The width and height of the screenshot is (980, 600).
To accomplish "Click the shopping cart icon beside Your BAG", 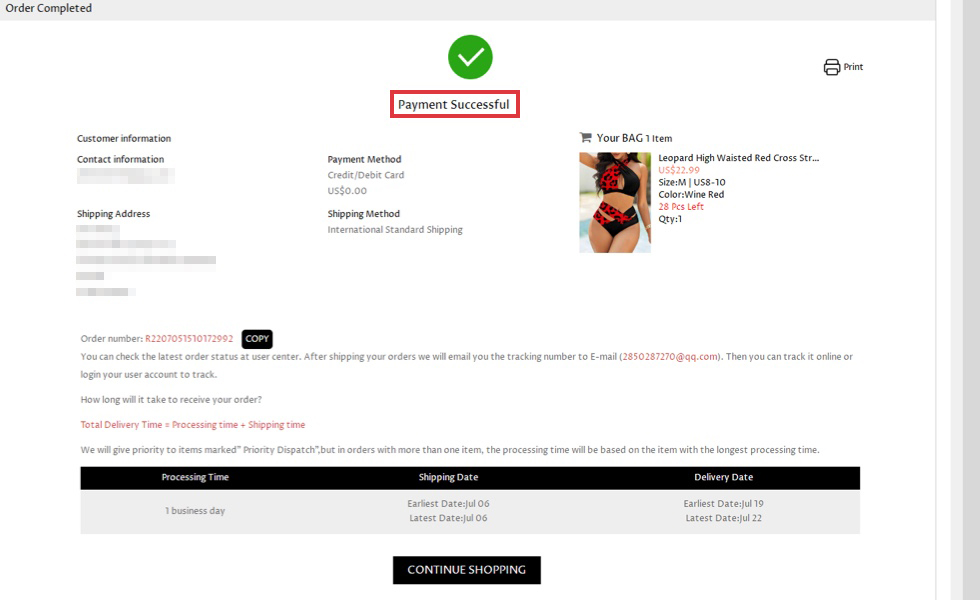I will coord(585,138).
